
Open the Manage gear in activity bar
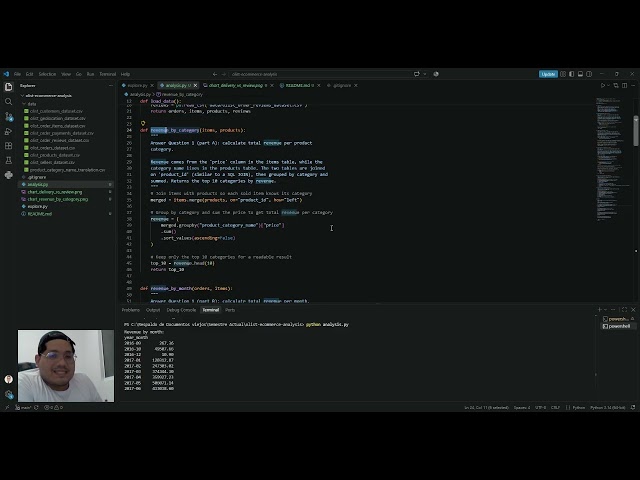pos(9,394)
